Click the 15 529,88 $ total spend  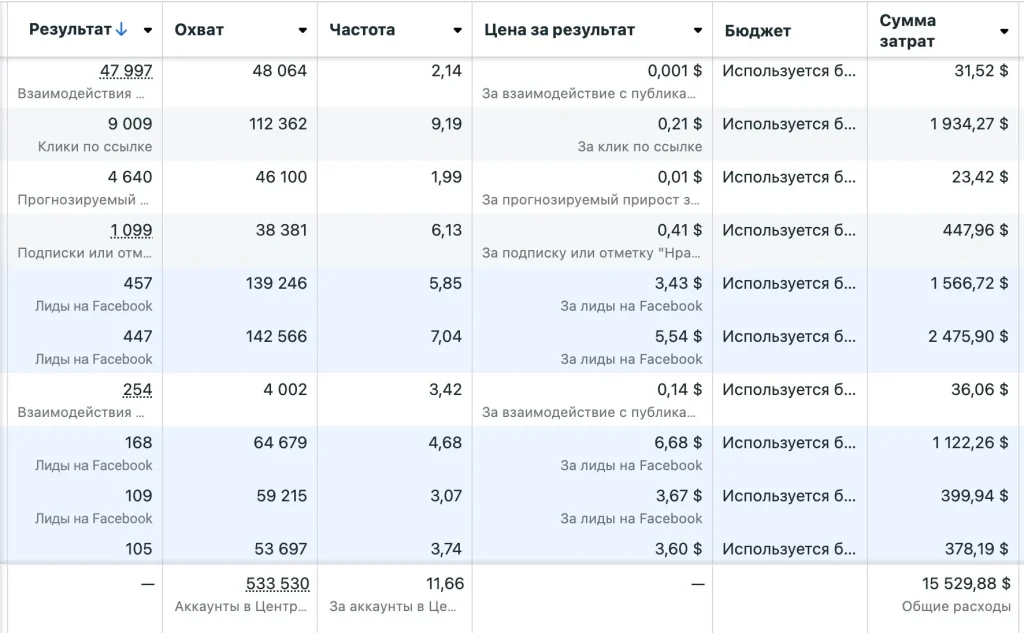pos(966,583)
